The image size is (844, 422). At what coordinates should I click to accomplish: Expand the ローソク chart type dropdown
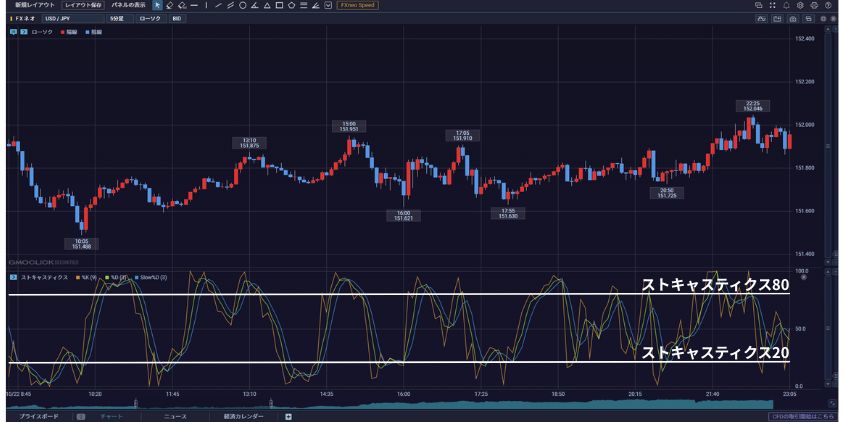pyautogui.click(x=149, y=18)
